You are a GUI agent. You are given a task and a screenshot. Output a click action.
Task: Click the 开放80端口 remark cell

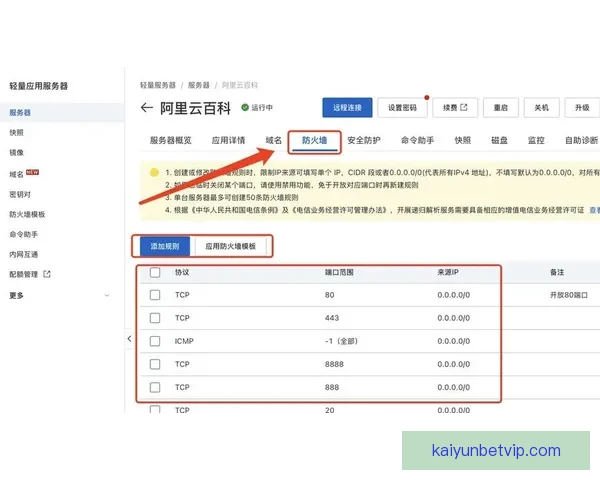tap(569, 295)
